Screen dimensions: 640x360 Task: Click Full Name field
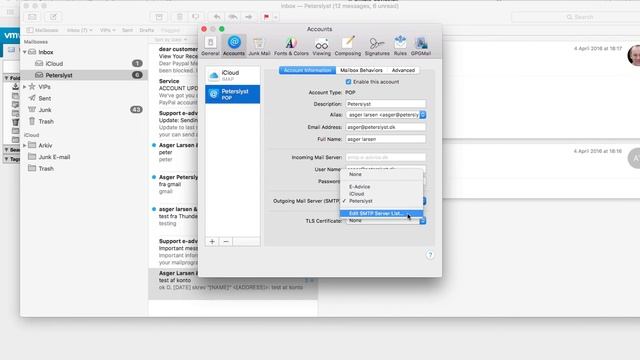[x=386, y=139]
